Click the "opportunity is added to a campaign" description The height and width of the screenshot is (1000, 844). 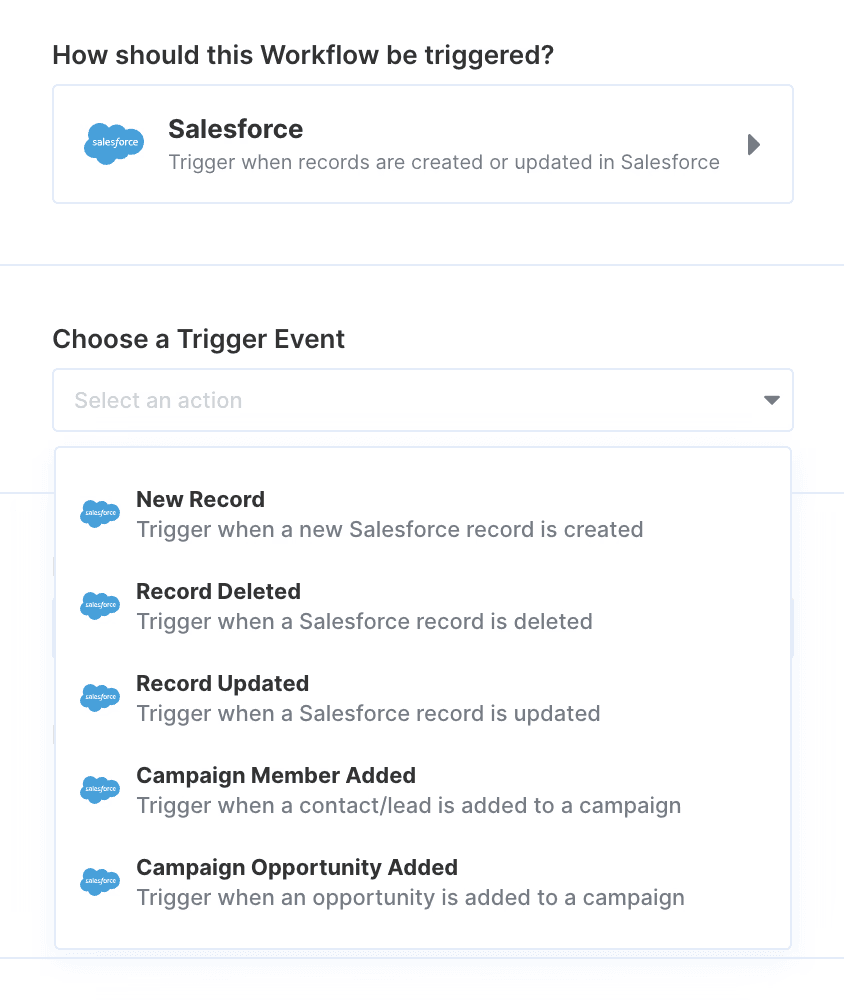[x=410, y=897]
